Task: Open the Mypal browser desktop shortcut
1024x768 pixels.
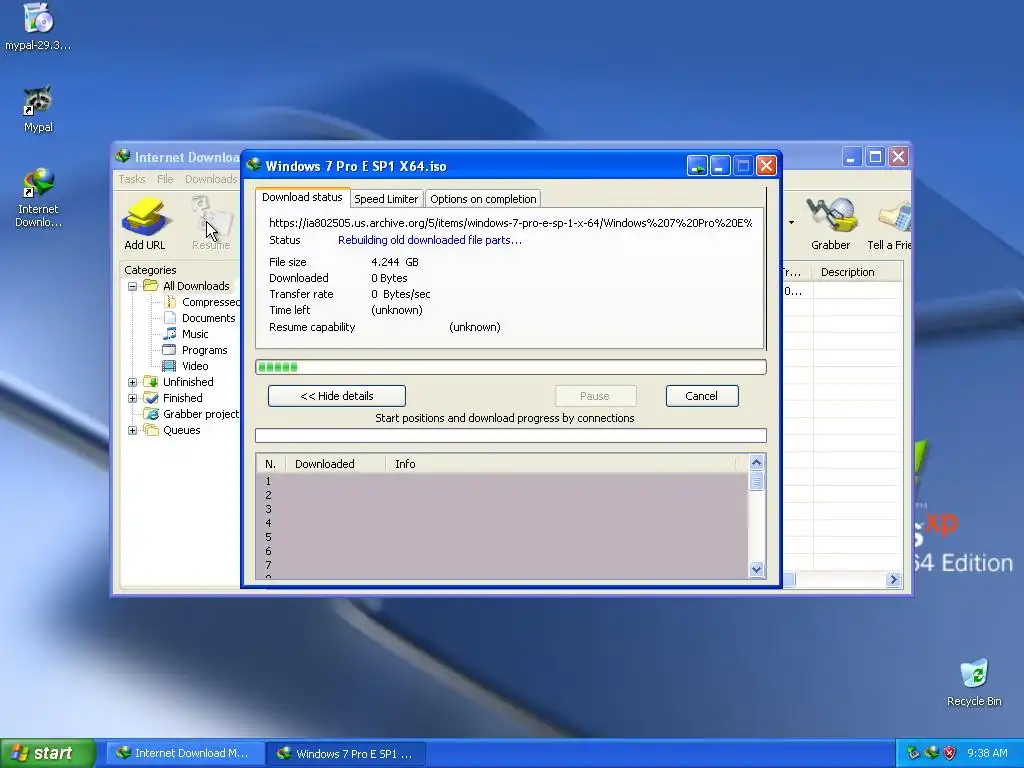Action: pos(38,109)
